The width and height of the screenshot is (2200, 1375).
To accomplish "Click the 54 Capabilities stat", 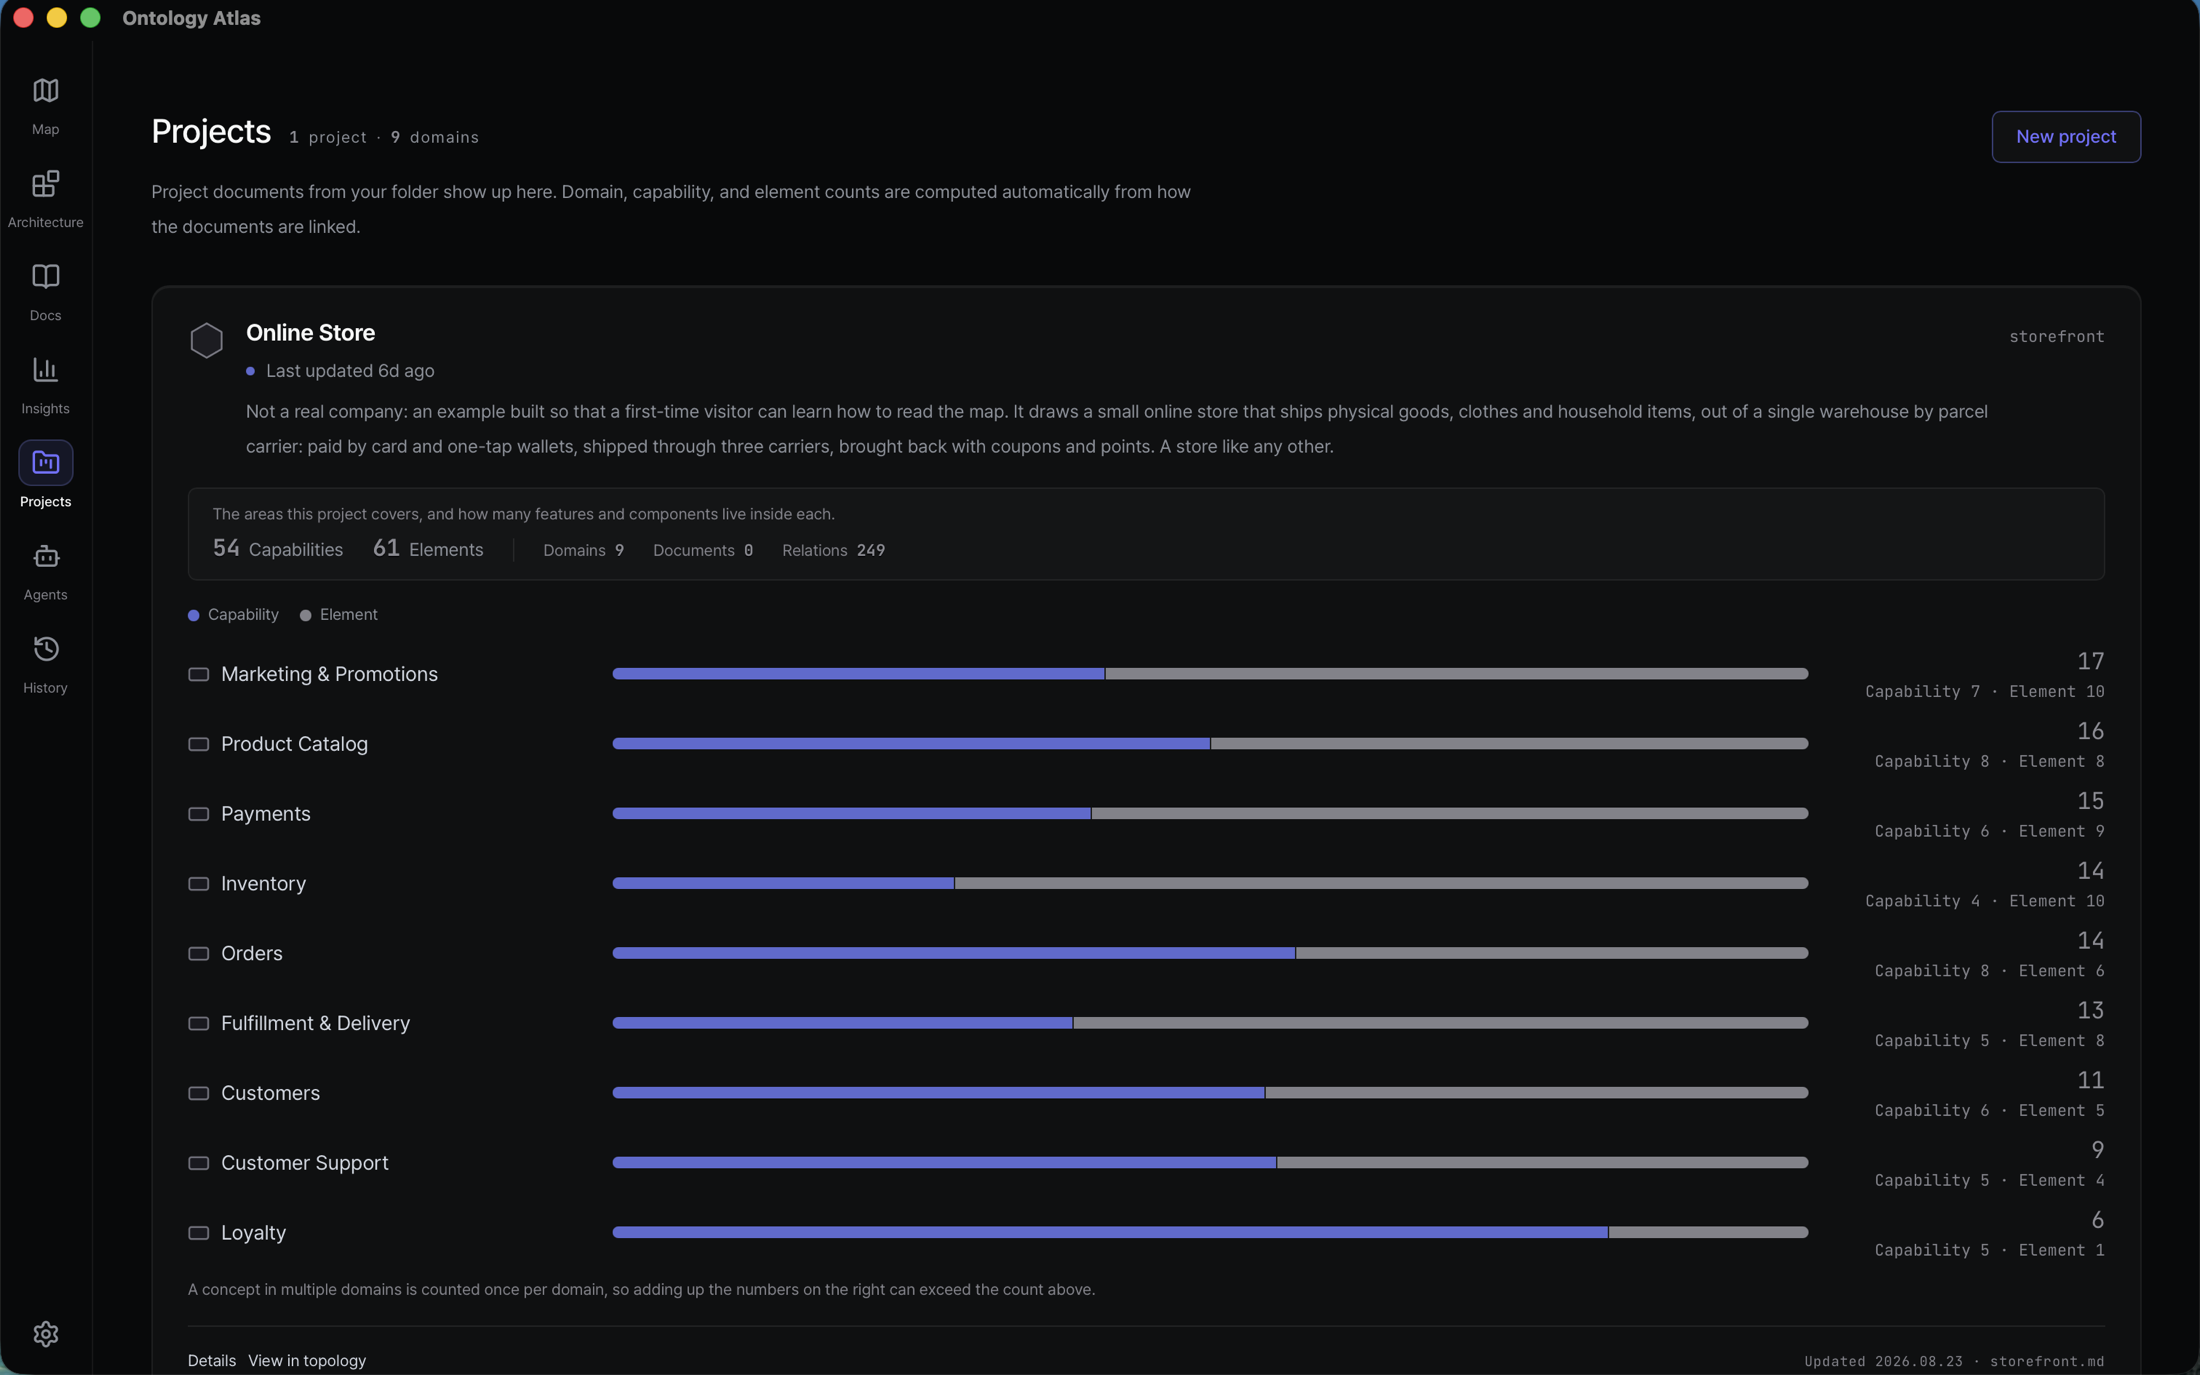I will (278, 549).
